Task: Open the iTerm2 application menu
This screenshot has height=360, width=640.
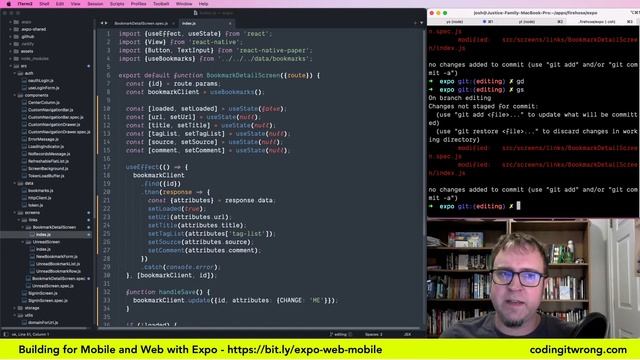Action: pyautogui.click(x=25, y=4)
